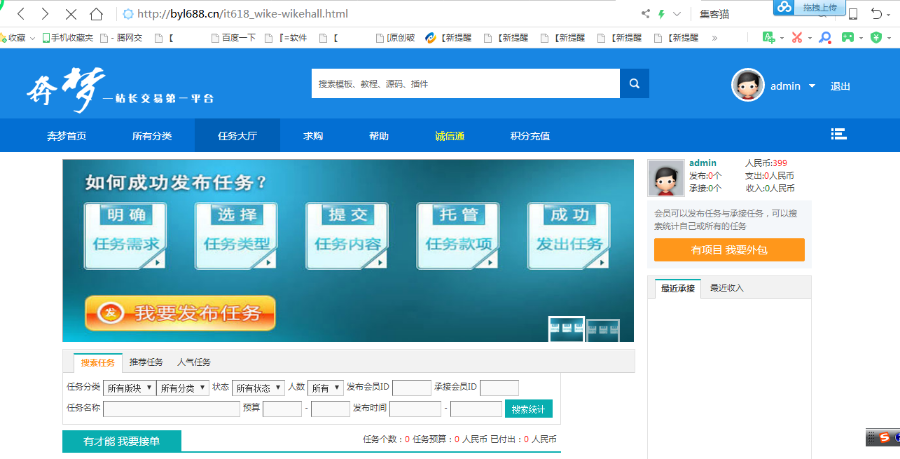The width and height of the screenshot is (900, 459).
Task: Click the undo/restore arrow icon at top right
Action: pos(876,14)
